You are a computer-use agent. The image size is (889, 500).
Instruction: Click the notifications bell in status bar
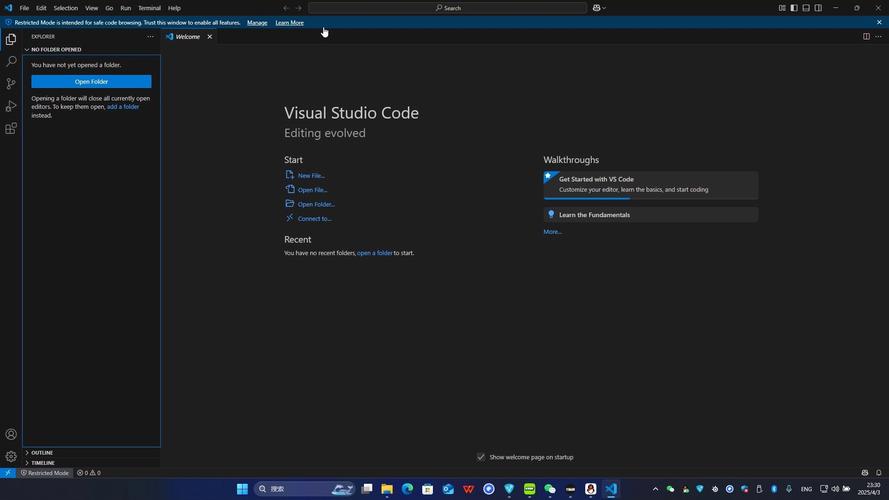click(x=878, y=473)
